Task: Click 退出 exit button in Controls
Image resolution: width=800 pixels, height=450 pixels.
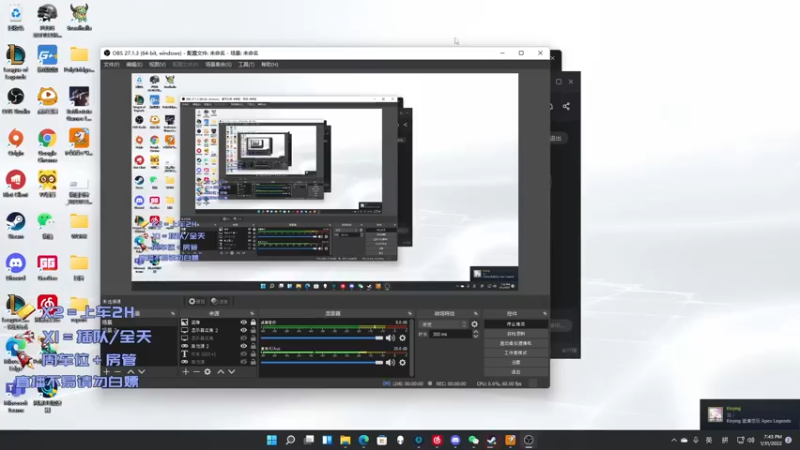Action: (x=516, y=372)
